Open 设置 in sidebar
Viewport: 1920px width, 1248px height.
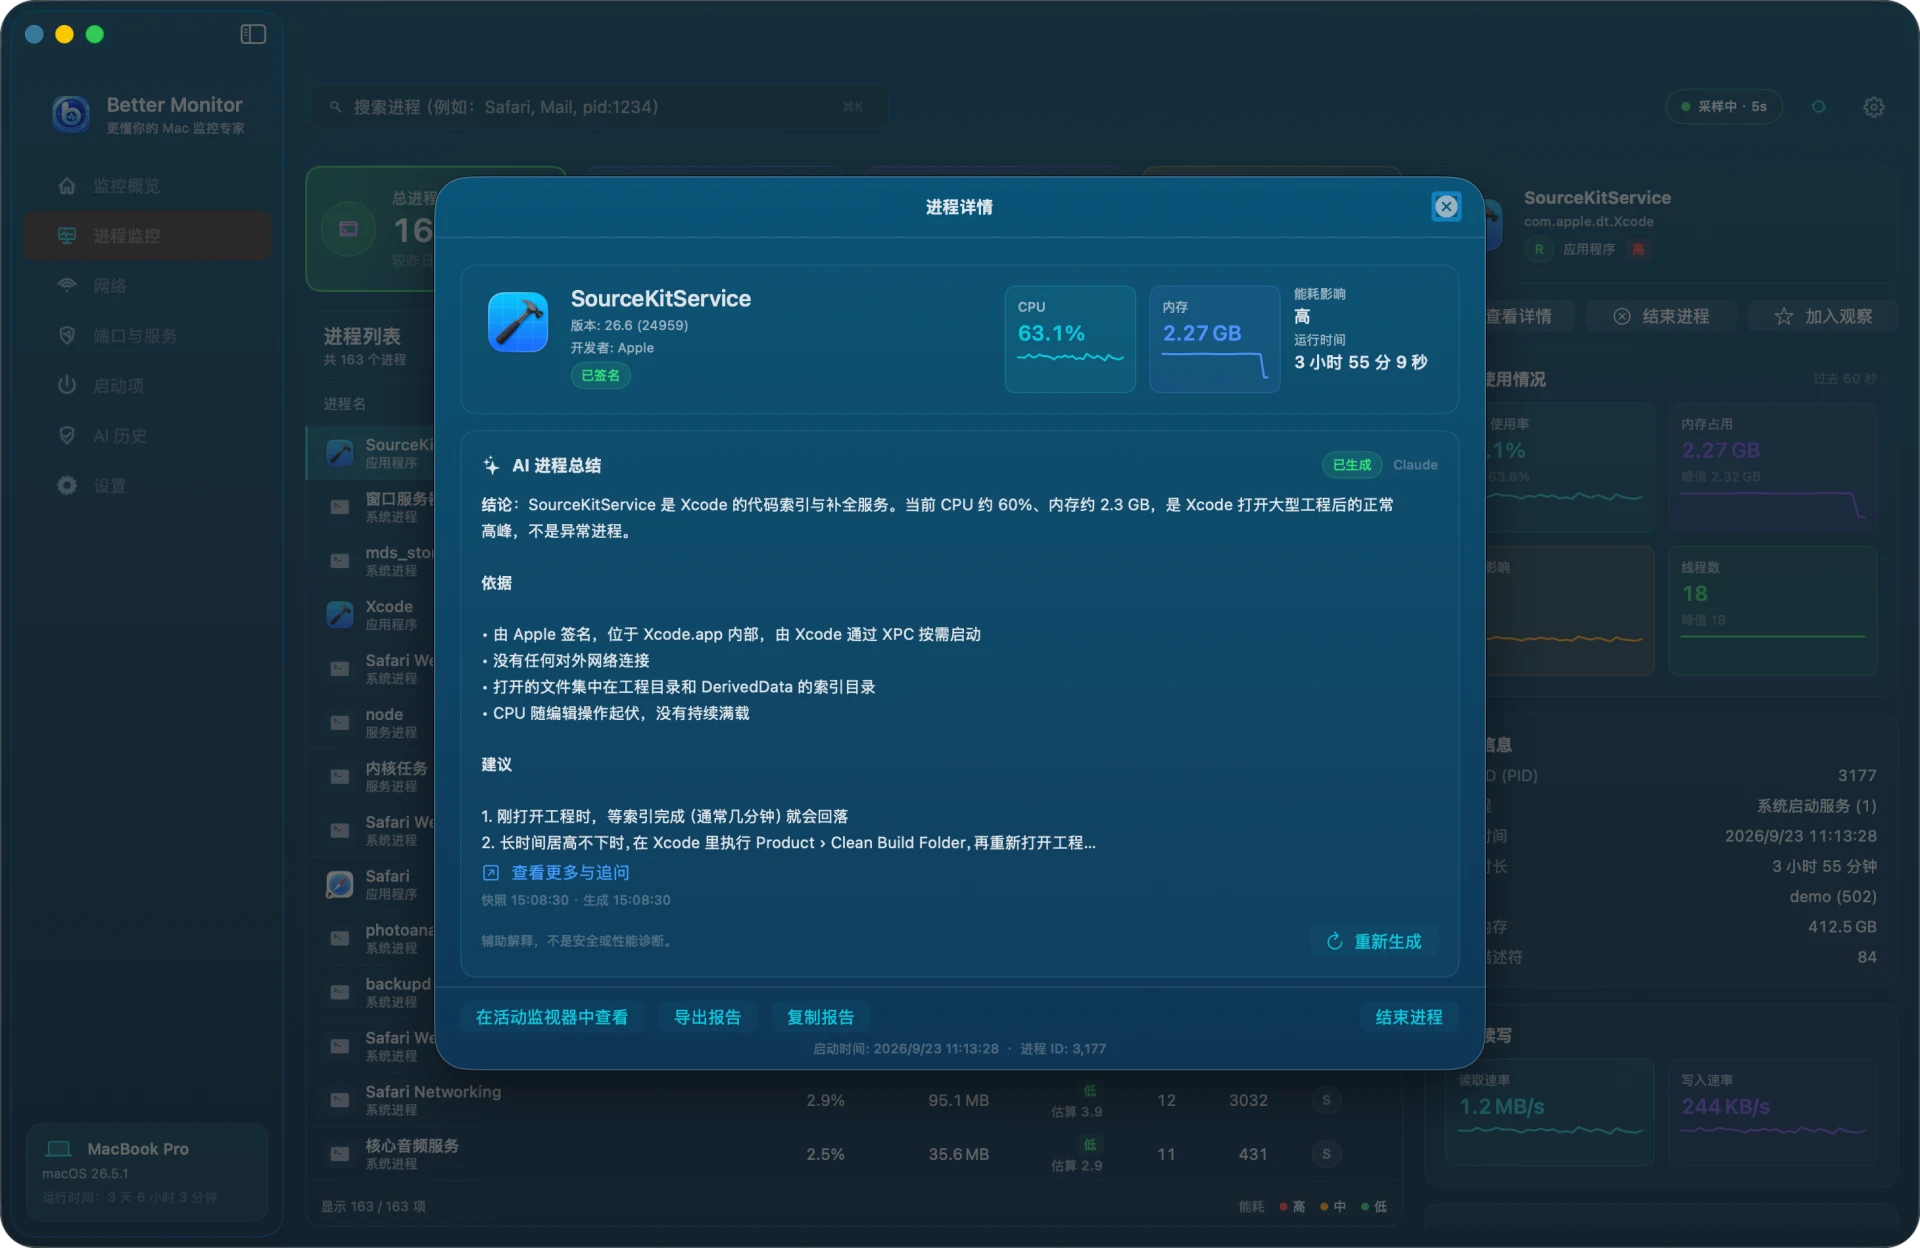148,486
